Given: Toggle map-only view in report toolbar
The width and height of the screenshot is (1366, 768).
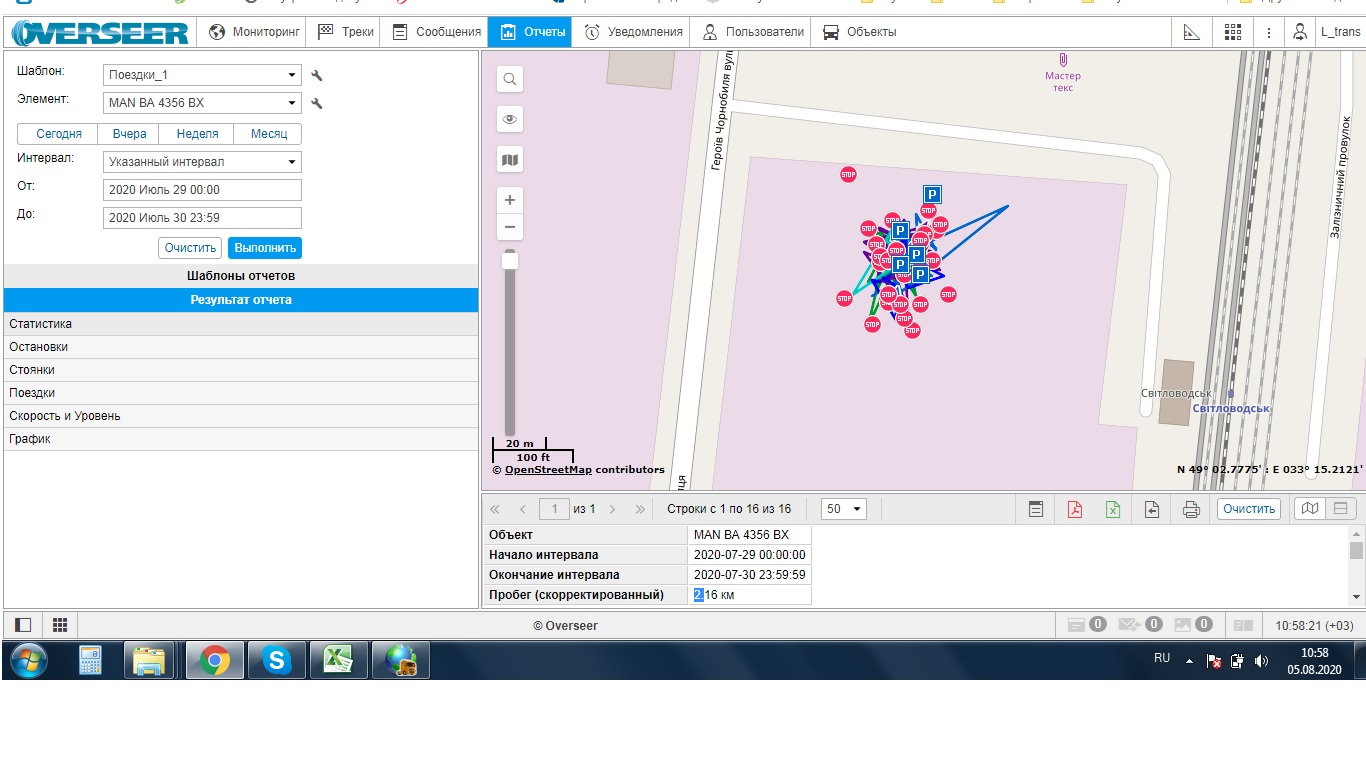Looking at the screenshot, I should tap(1308, 509).
